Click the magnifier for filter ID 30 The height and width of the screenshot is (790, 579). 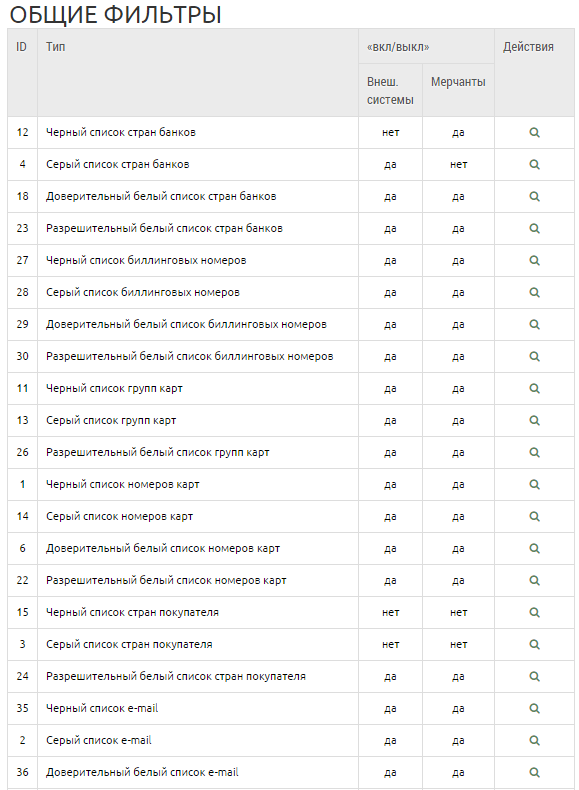click(534, 356)
